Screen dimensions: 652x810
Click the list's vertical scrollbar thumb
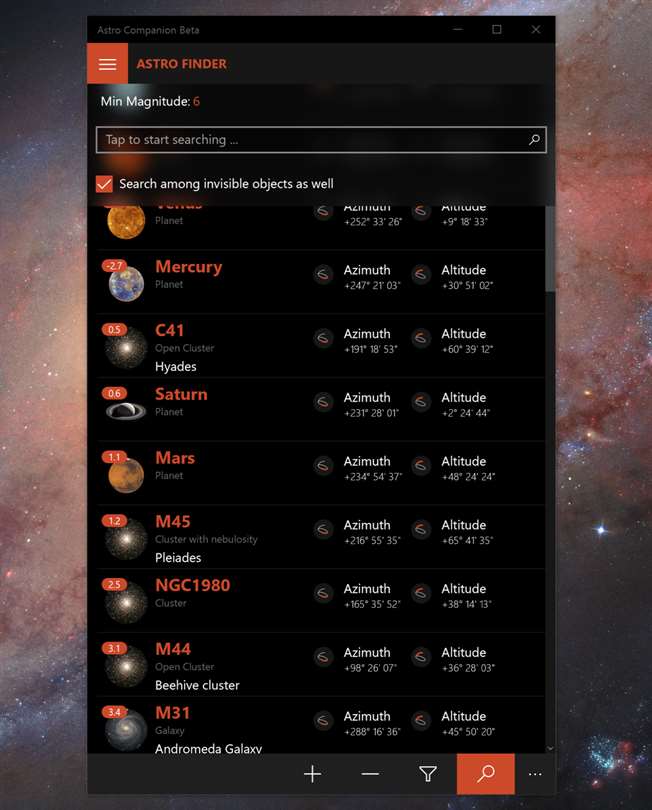click(x=550, y=248)
